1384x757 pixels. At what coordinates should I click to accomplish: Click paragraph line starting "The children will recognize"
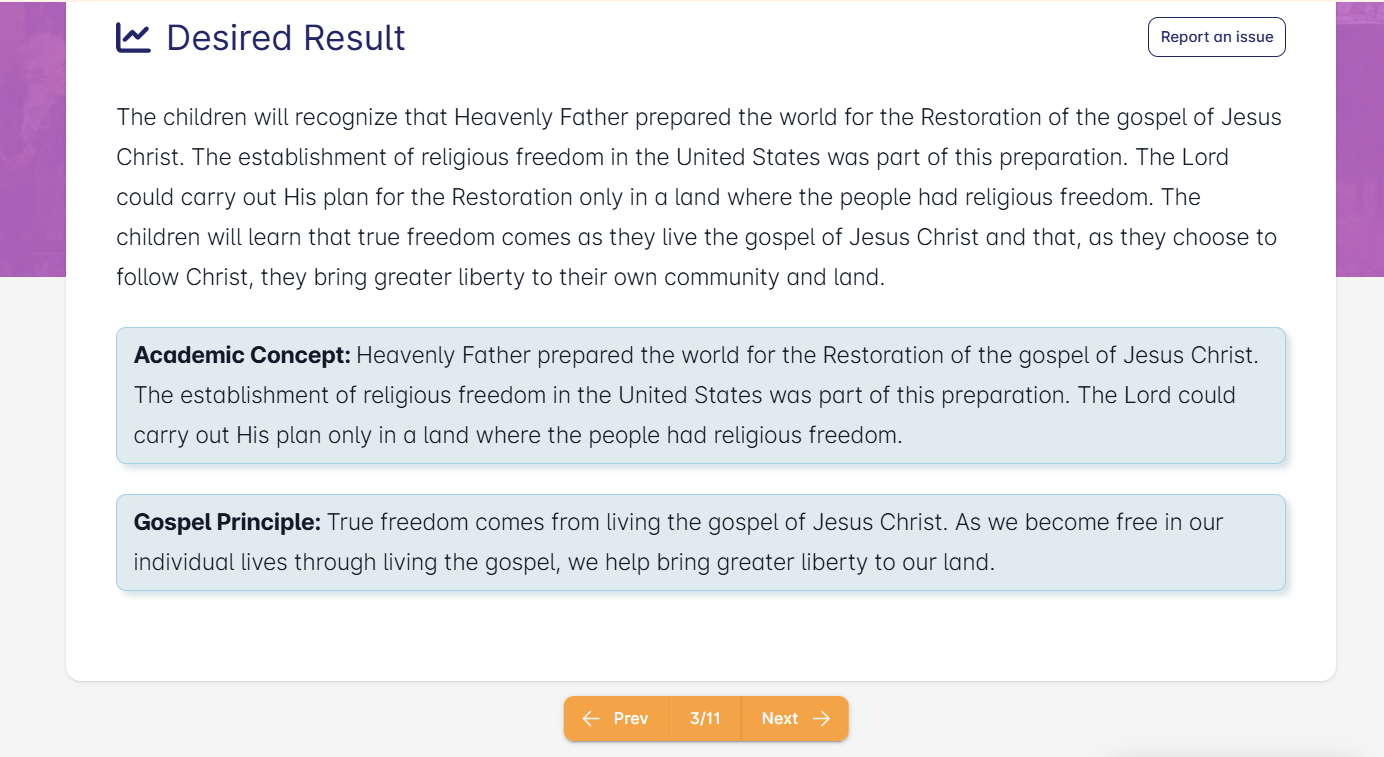pos(698,117)
